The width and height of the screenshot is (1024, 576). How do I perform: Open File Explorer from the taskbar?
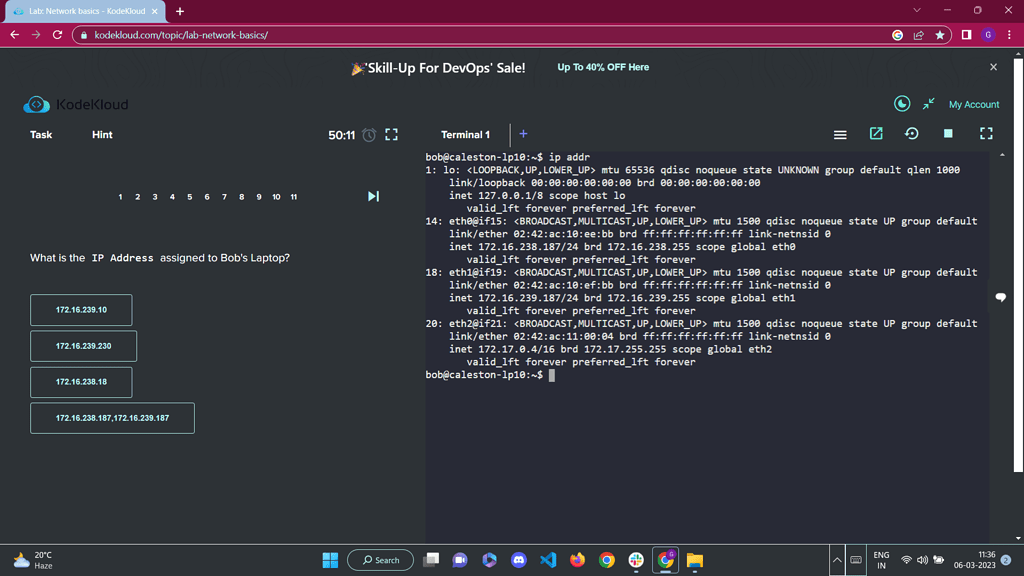695,560
